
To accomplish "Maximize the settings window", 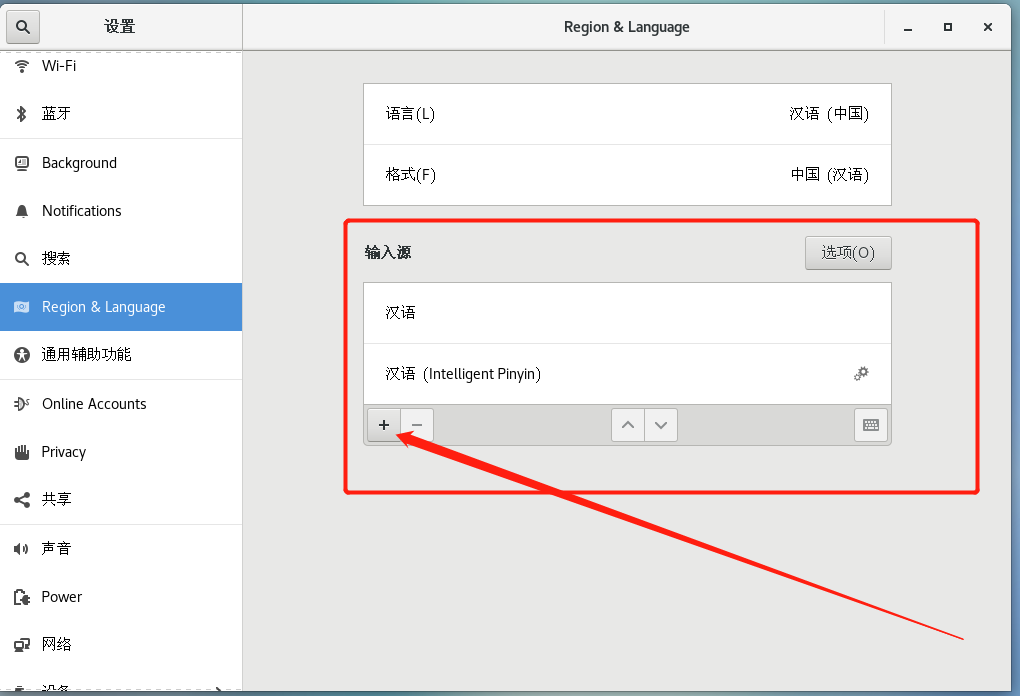I will 948,27.
